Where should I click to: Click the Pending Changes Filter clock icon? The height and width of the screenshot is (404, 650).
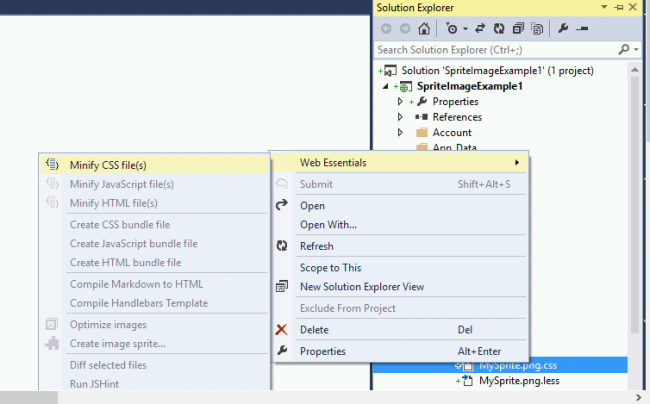450,28
